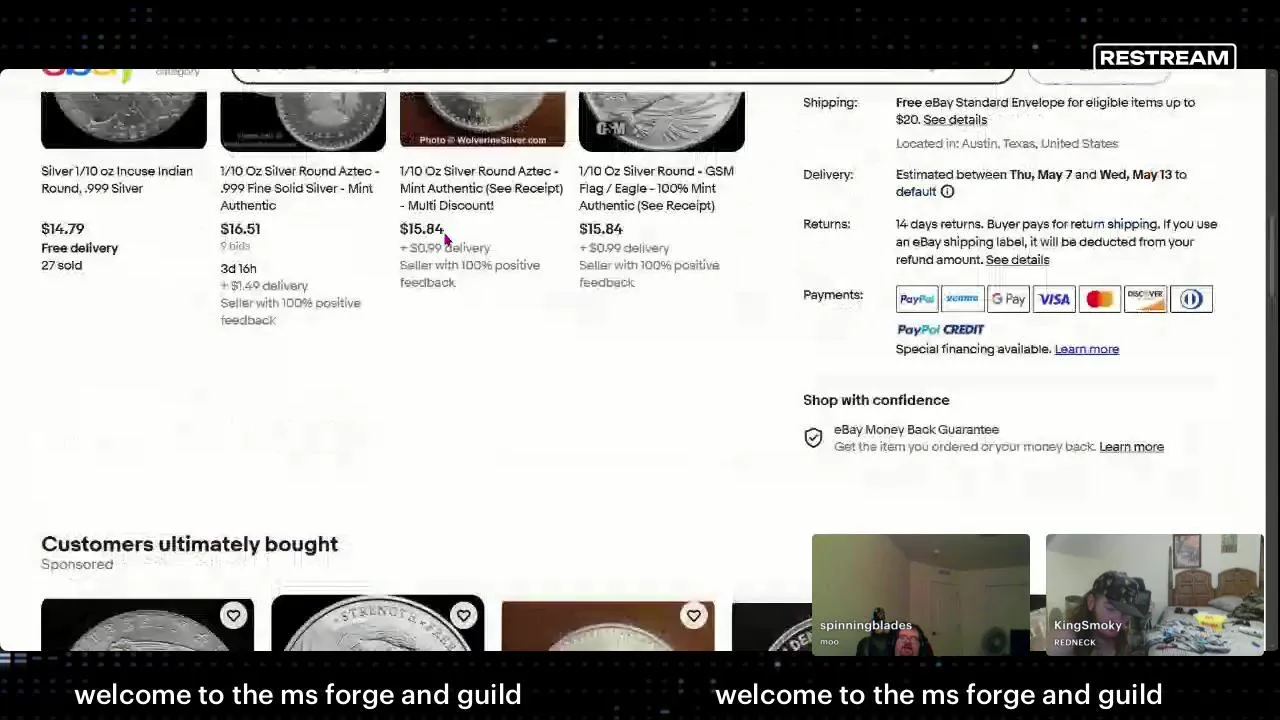Open Silver 1/10 oz Incuse Indian Round listing
1280x720 pixels.
(117, 180)
